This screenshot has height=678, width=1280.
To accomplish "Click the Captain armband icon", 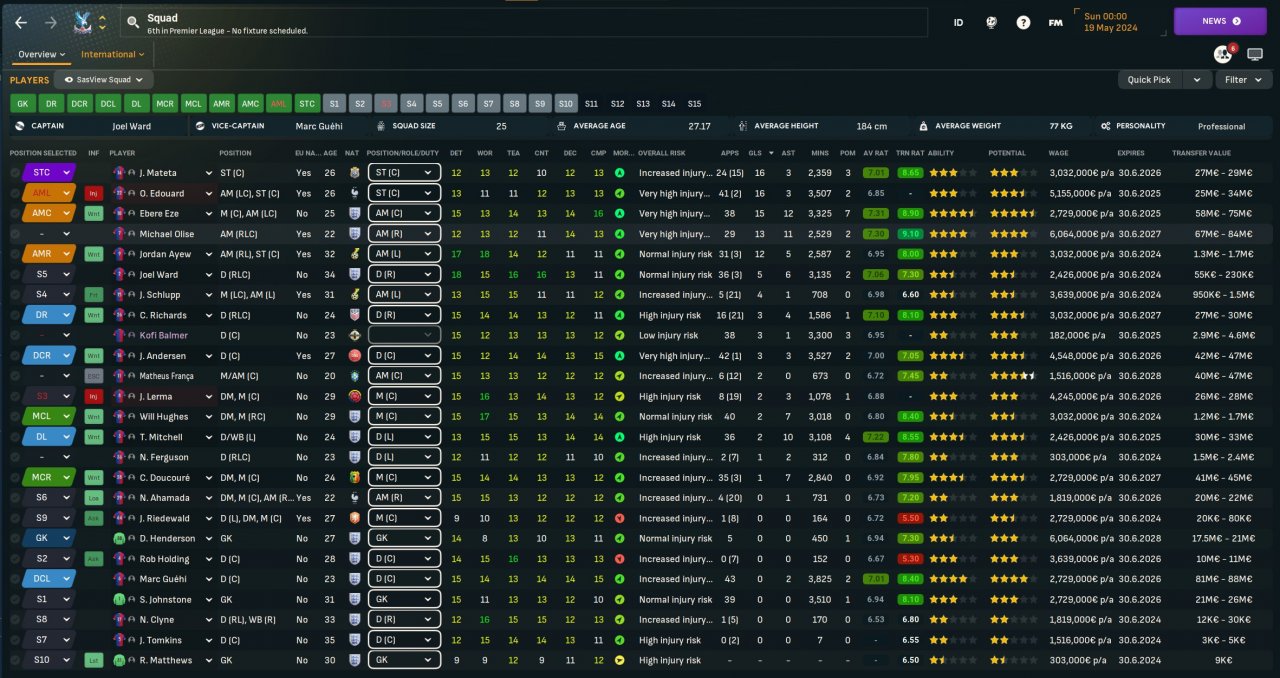I will [x=20, y=126].
